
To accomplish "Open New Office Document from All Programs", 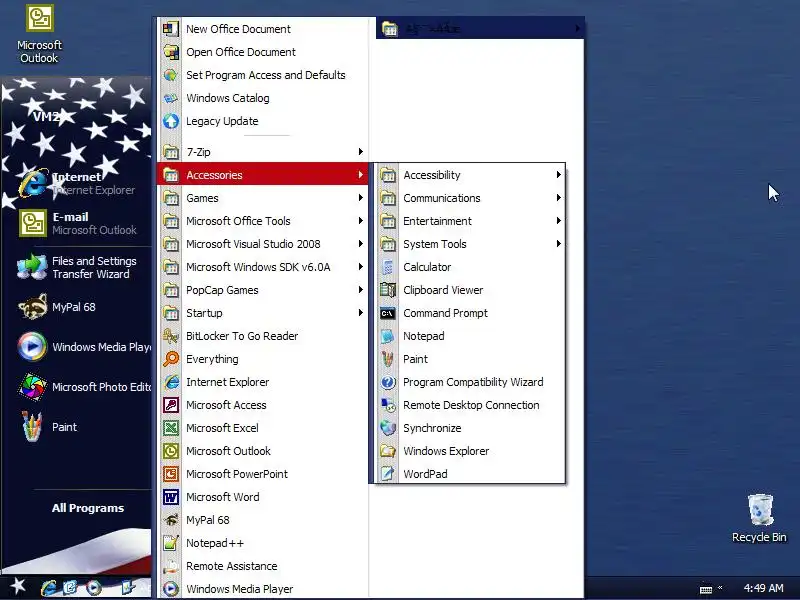I will tap(263, 29).
